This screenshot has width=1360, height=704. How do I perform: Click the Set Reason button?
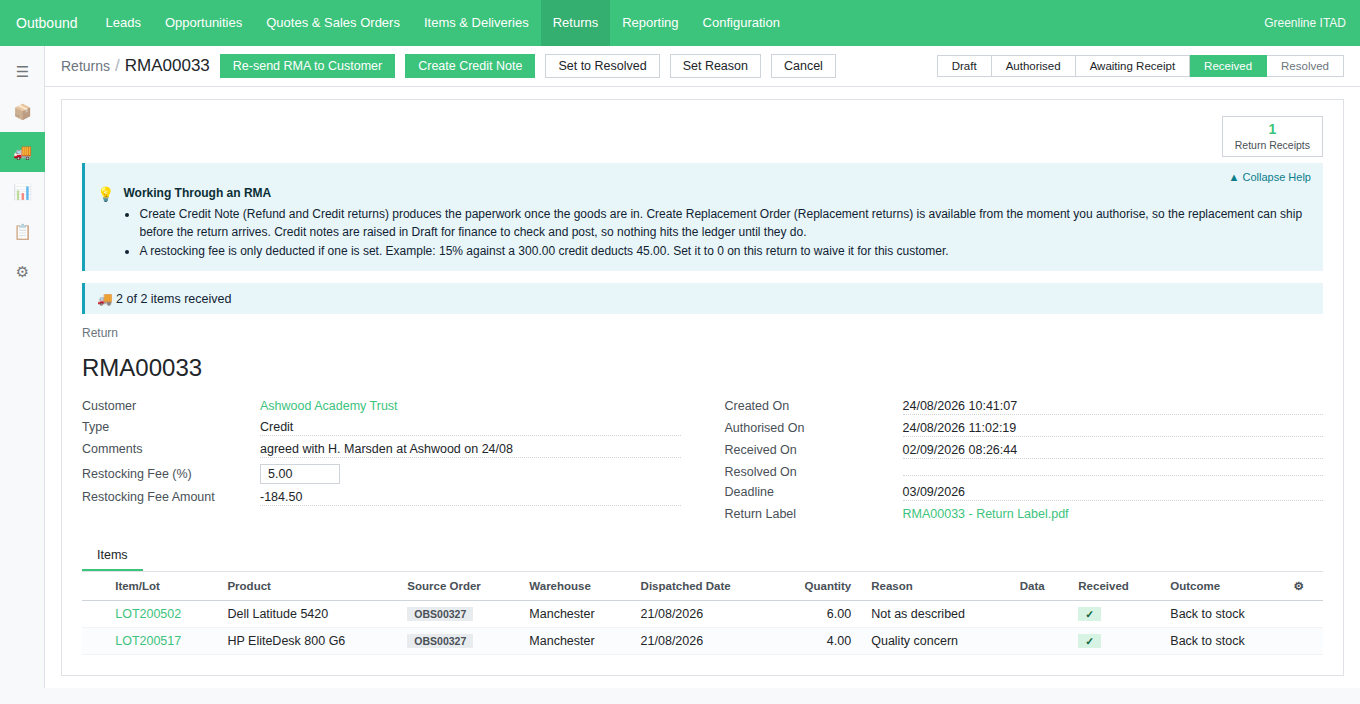coord(715,66)
